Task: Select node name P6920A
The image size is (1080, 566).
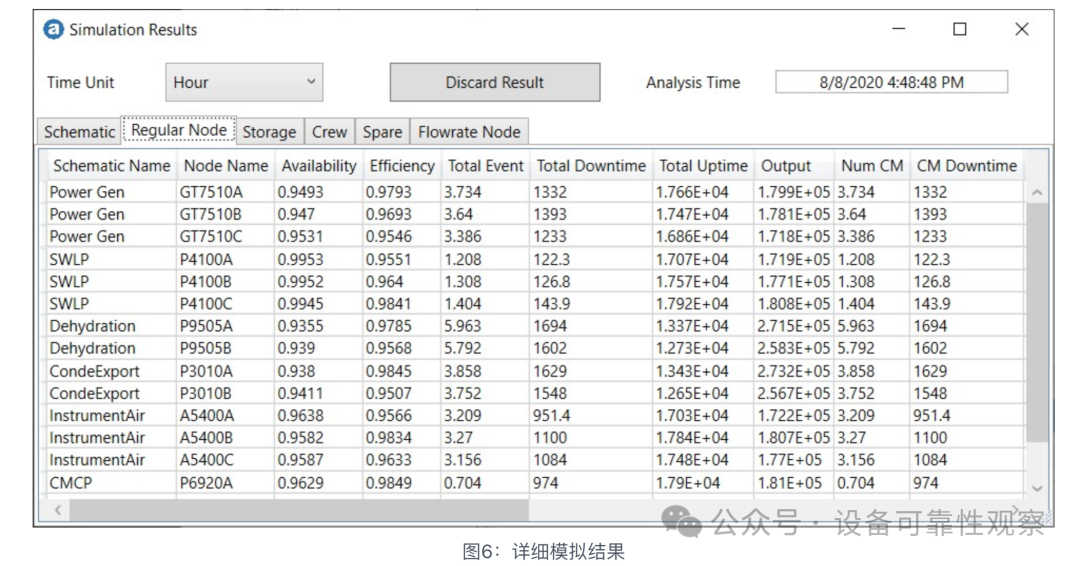Action: [206, 483]
